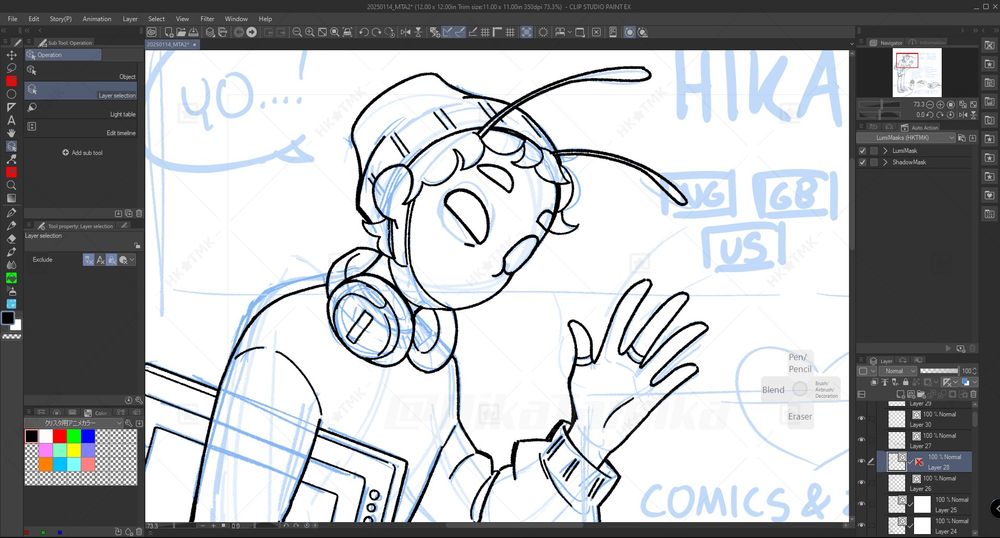Select the Hand move tool
The width and height of the screenshot is (1000, 538).
click(x=11, y=133)
